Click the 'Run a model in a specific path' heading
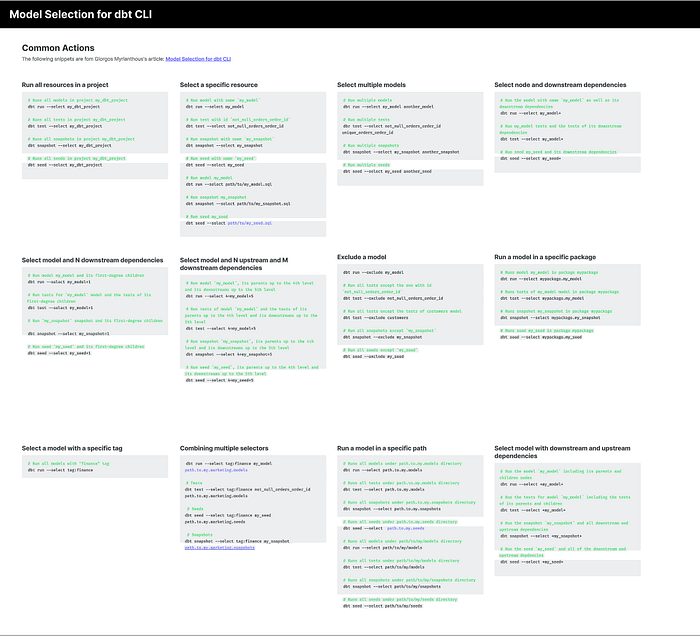Image resolution: width=700 pixels, height=637 pixels. tap(382, 448)
